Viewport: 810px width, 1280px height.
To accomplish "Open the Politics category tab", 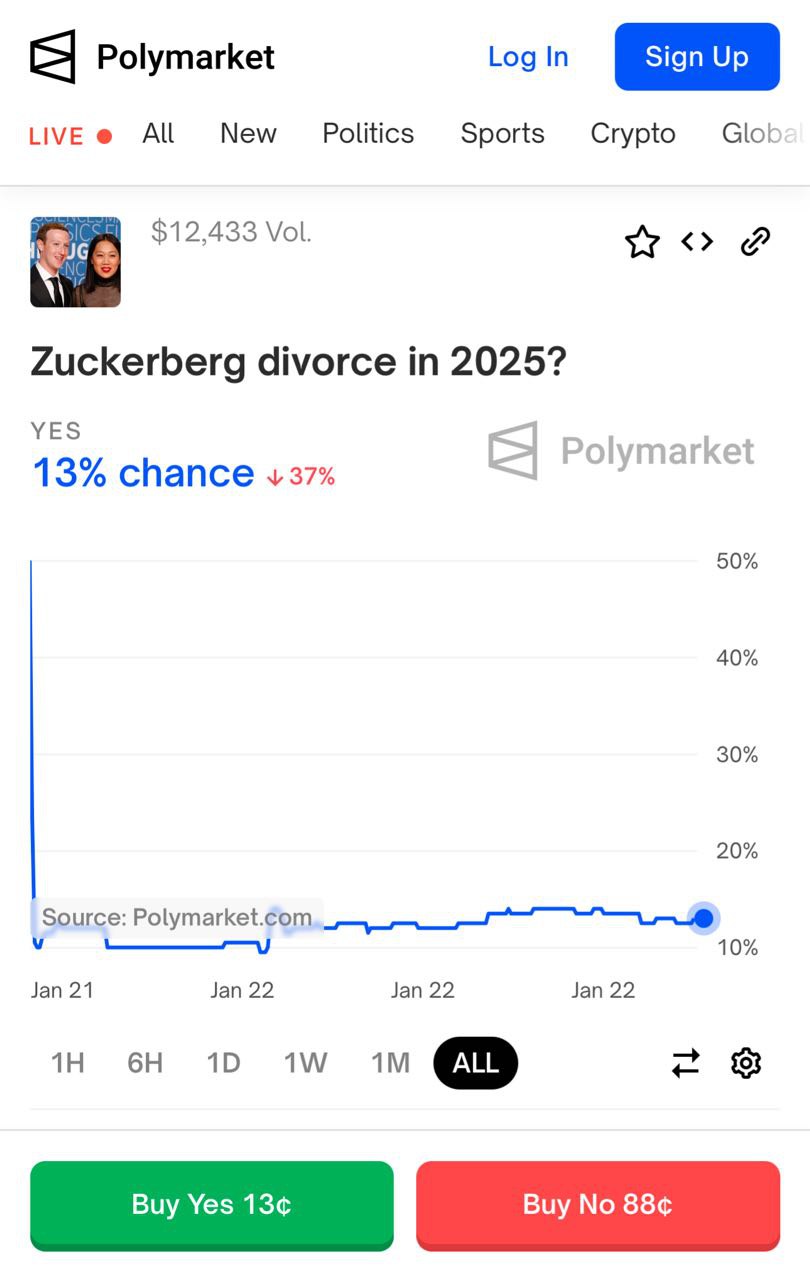I will [368, 134].
